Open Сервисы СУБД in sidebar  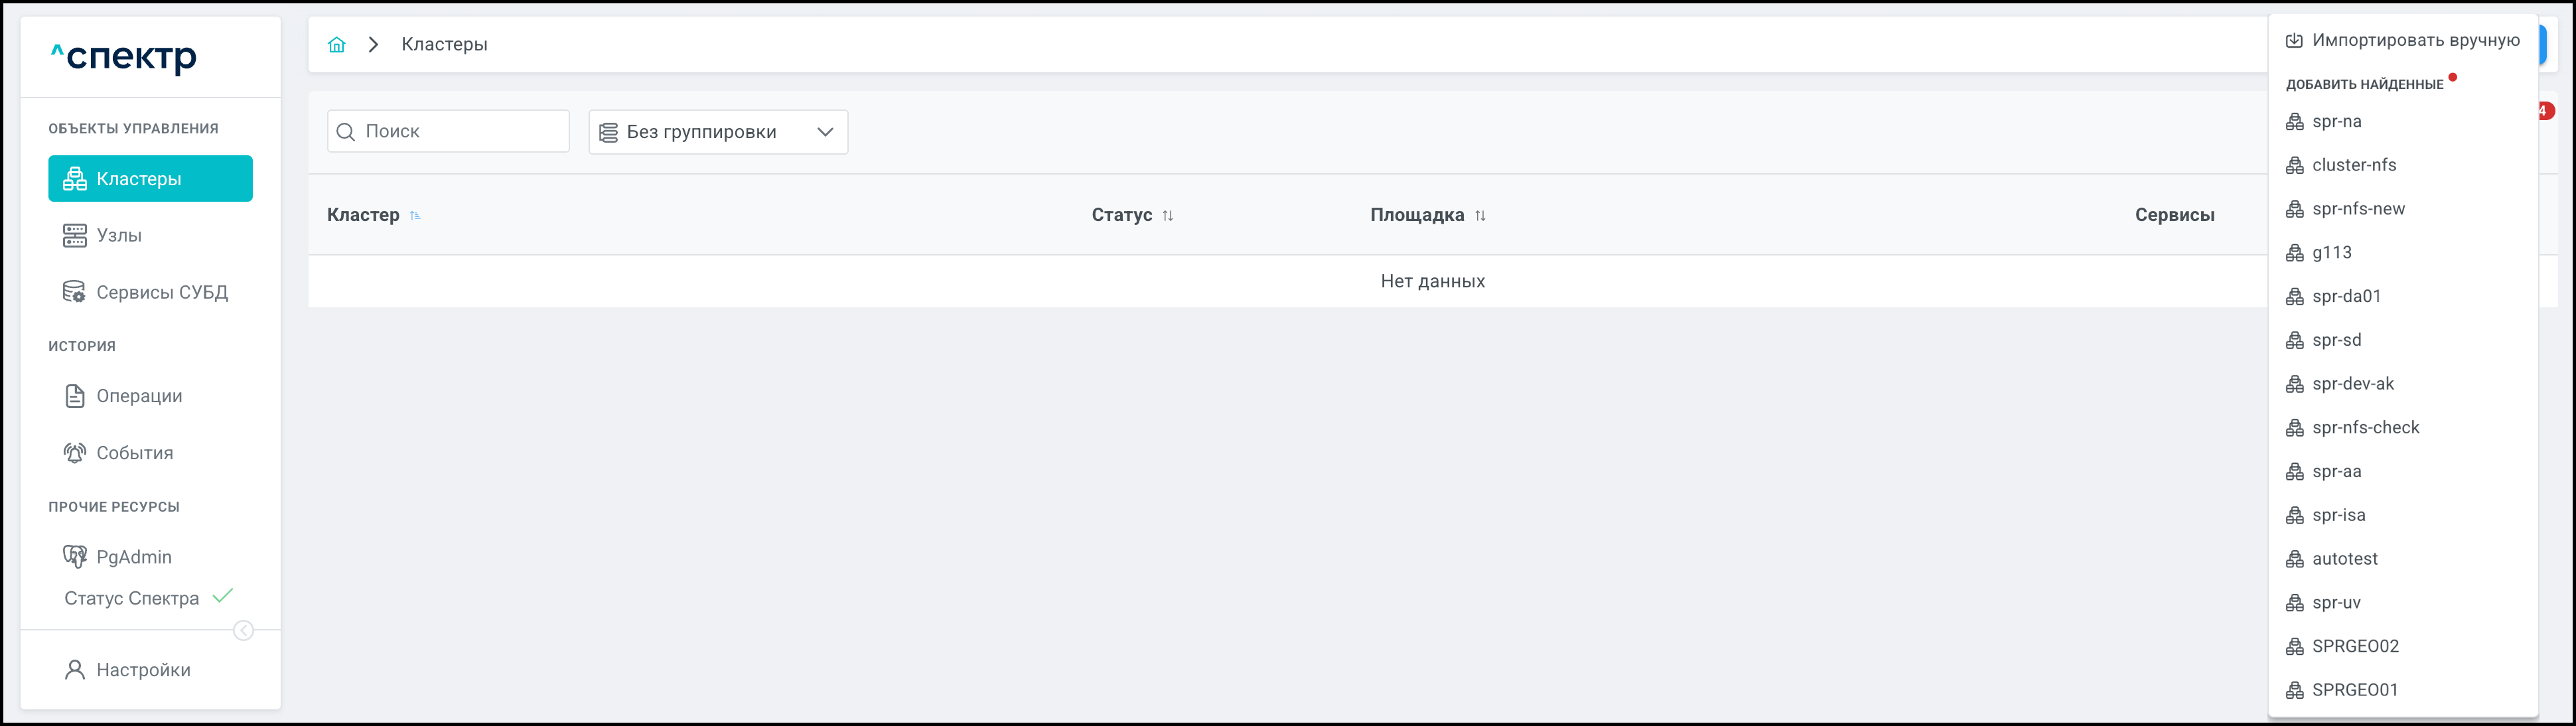161,292
